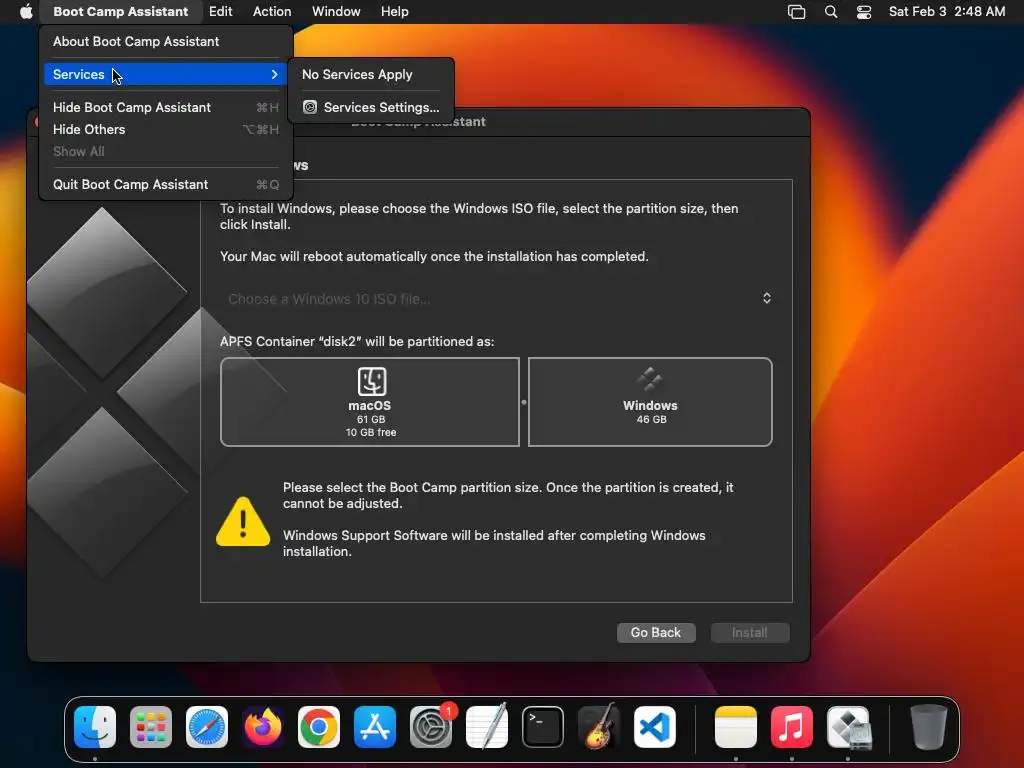Open the Help menu
This screenshot has width=1024, height=768.
coord(394,11)
